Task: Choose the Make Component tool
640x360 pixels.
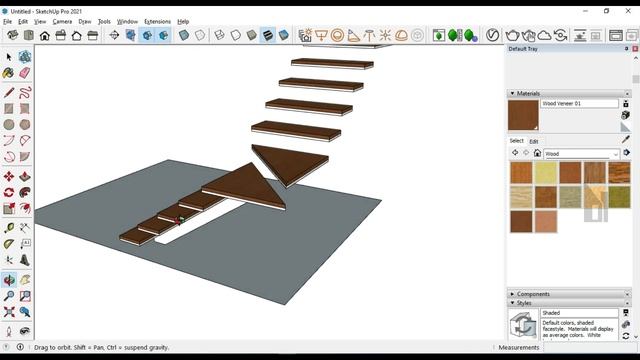Action: pyautogui.click(x=25, y=57)
